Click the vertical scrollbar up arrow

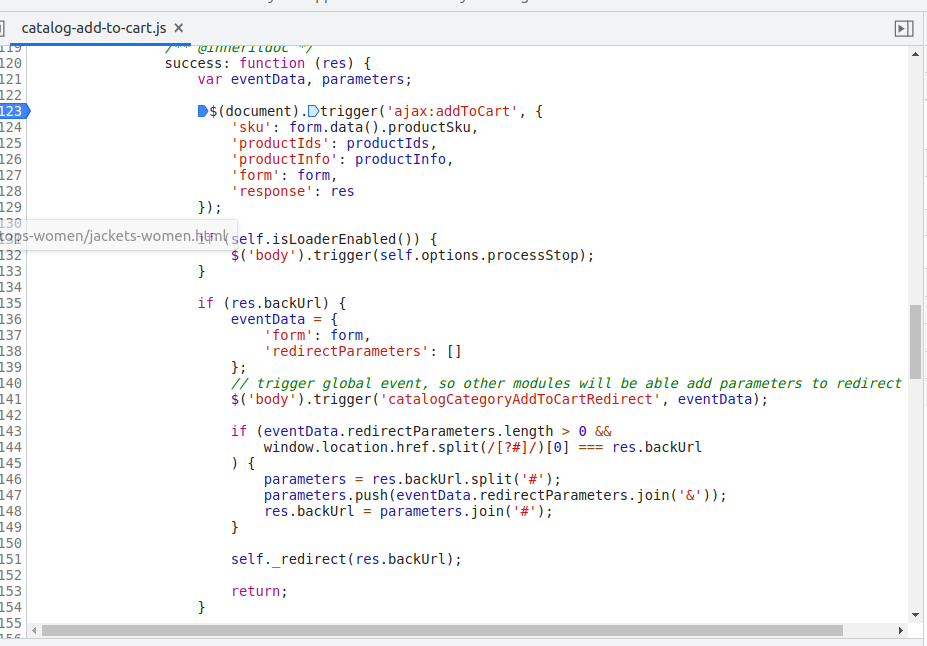(x=915, y=54)
